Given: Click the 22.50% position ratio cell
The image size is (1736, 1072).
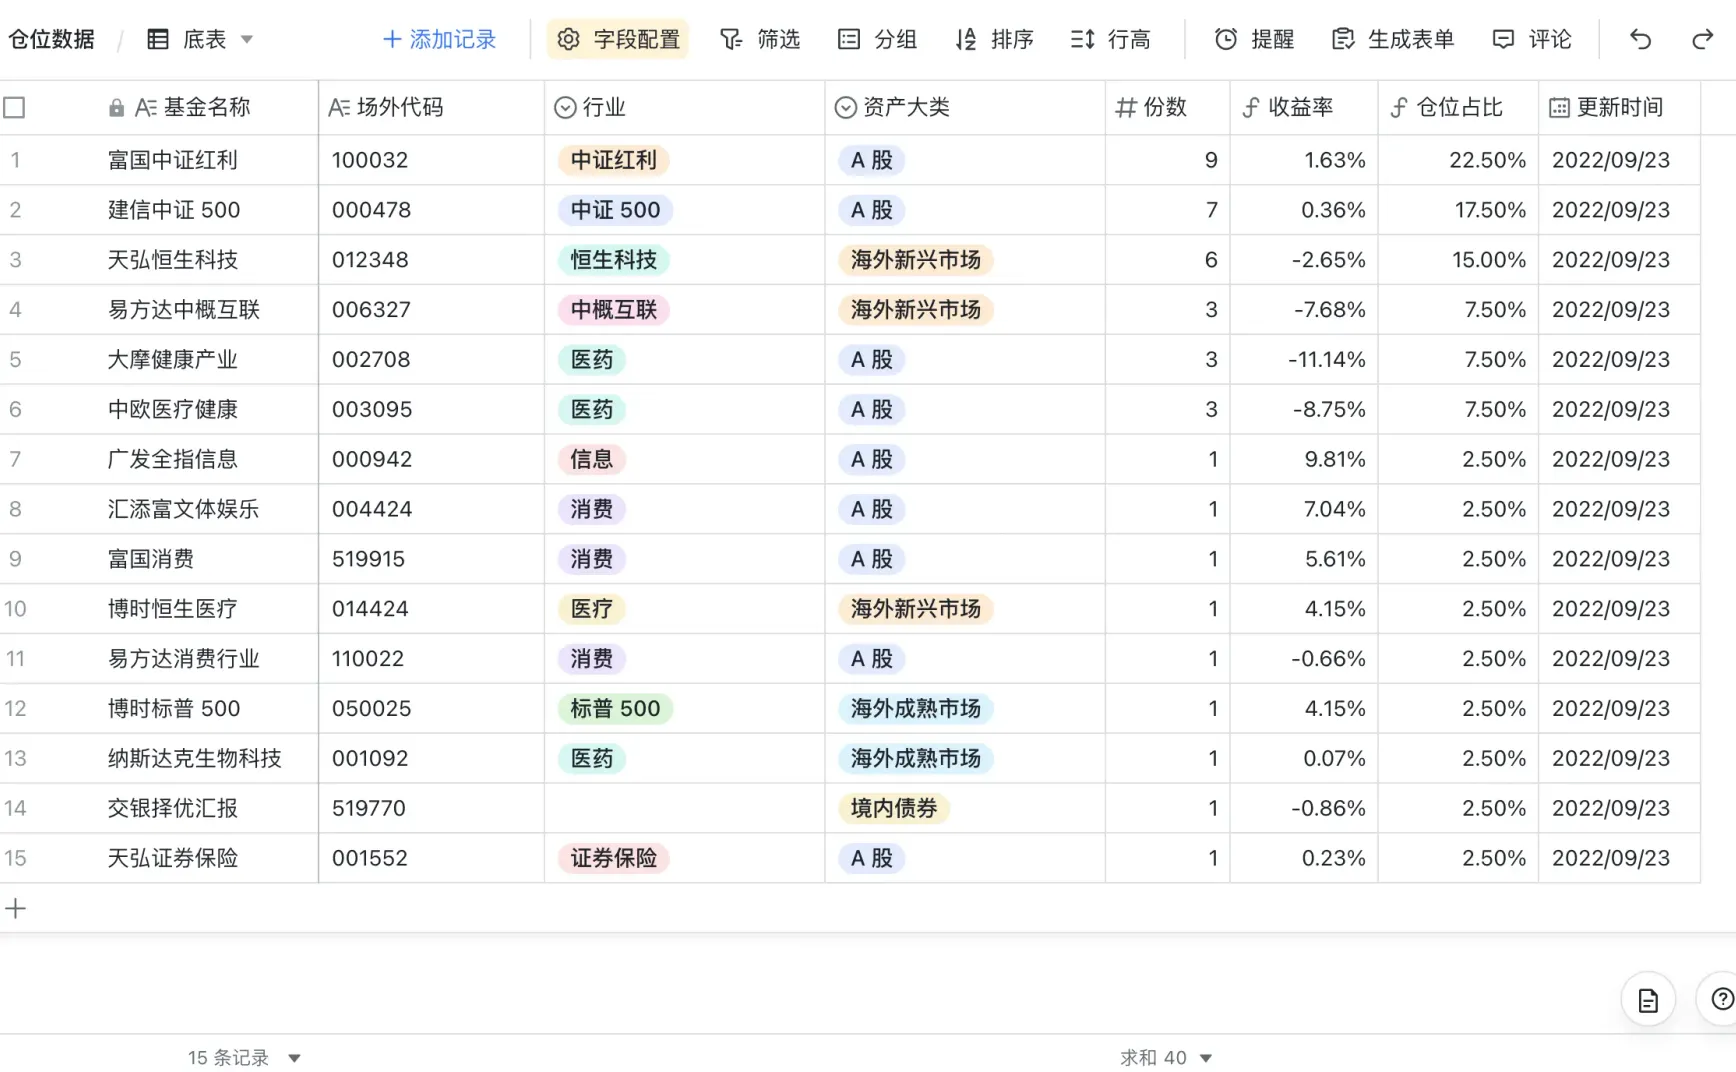Looking at the screenshot, I should click(1458, 160).
